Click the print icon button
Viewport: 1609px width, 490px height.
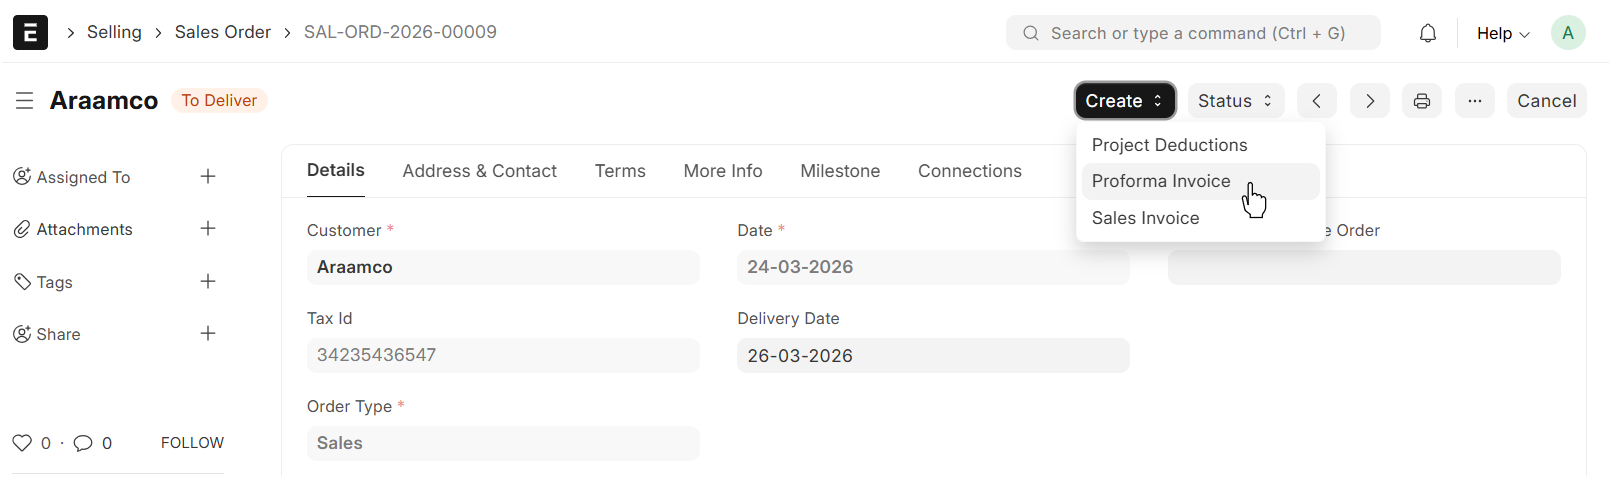coord(1421,101)
